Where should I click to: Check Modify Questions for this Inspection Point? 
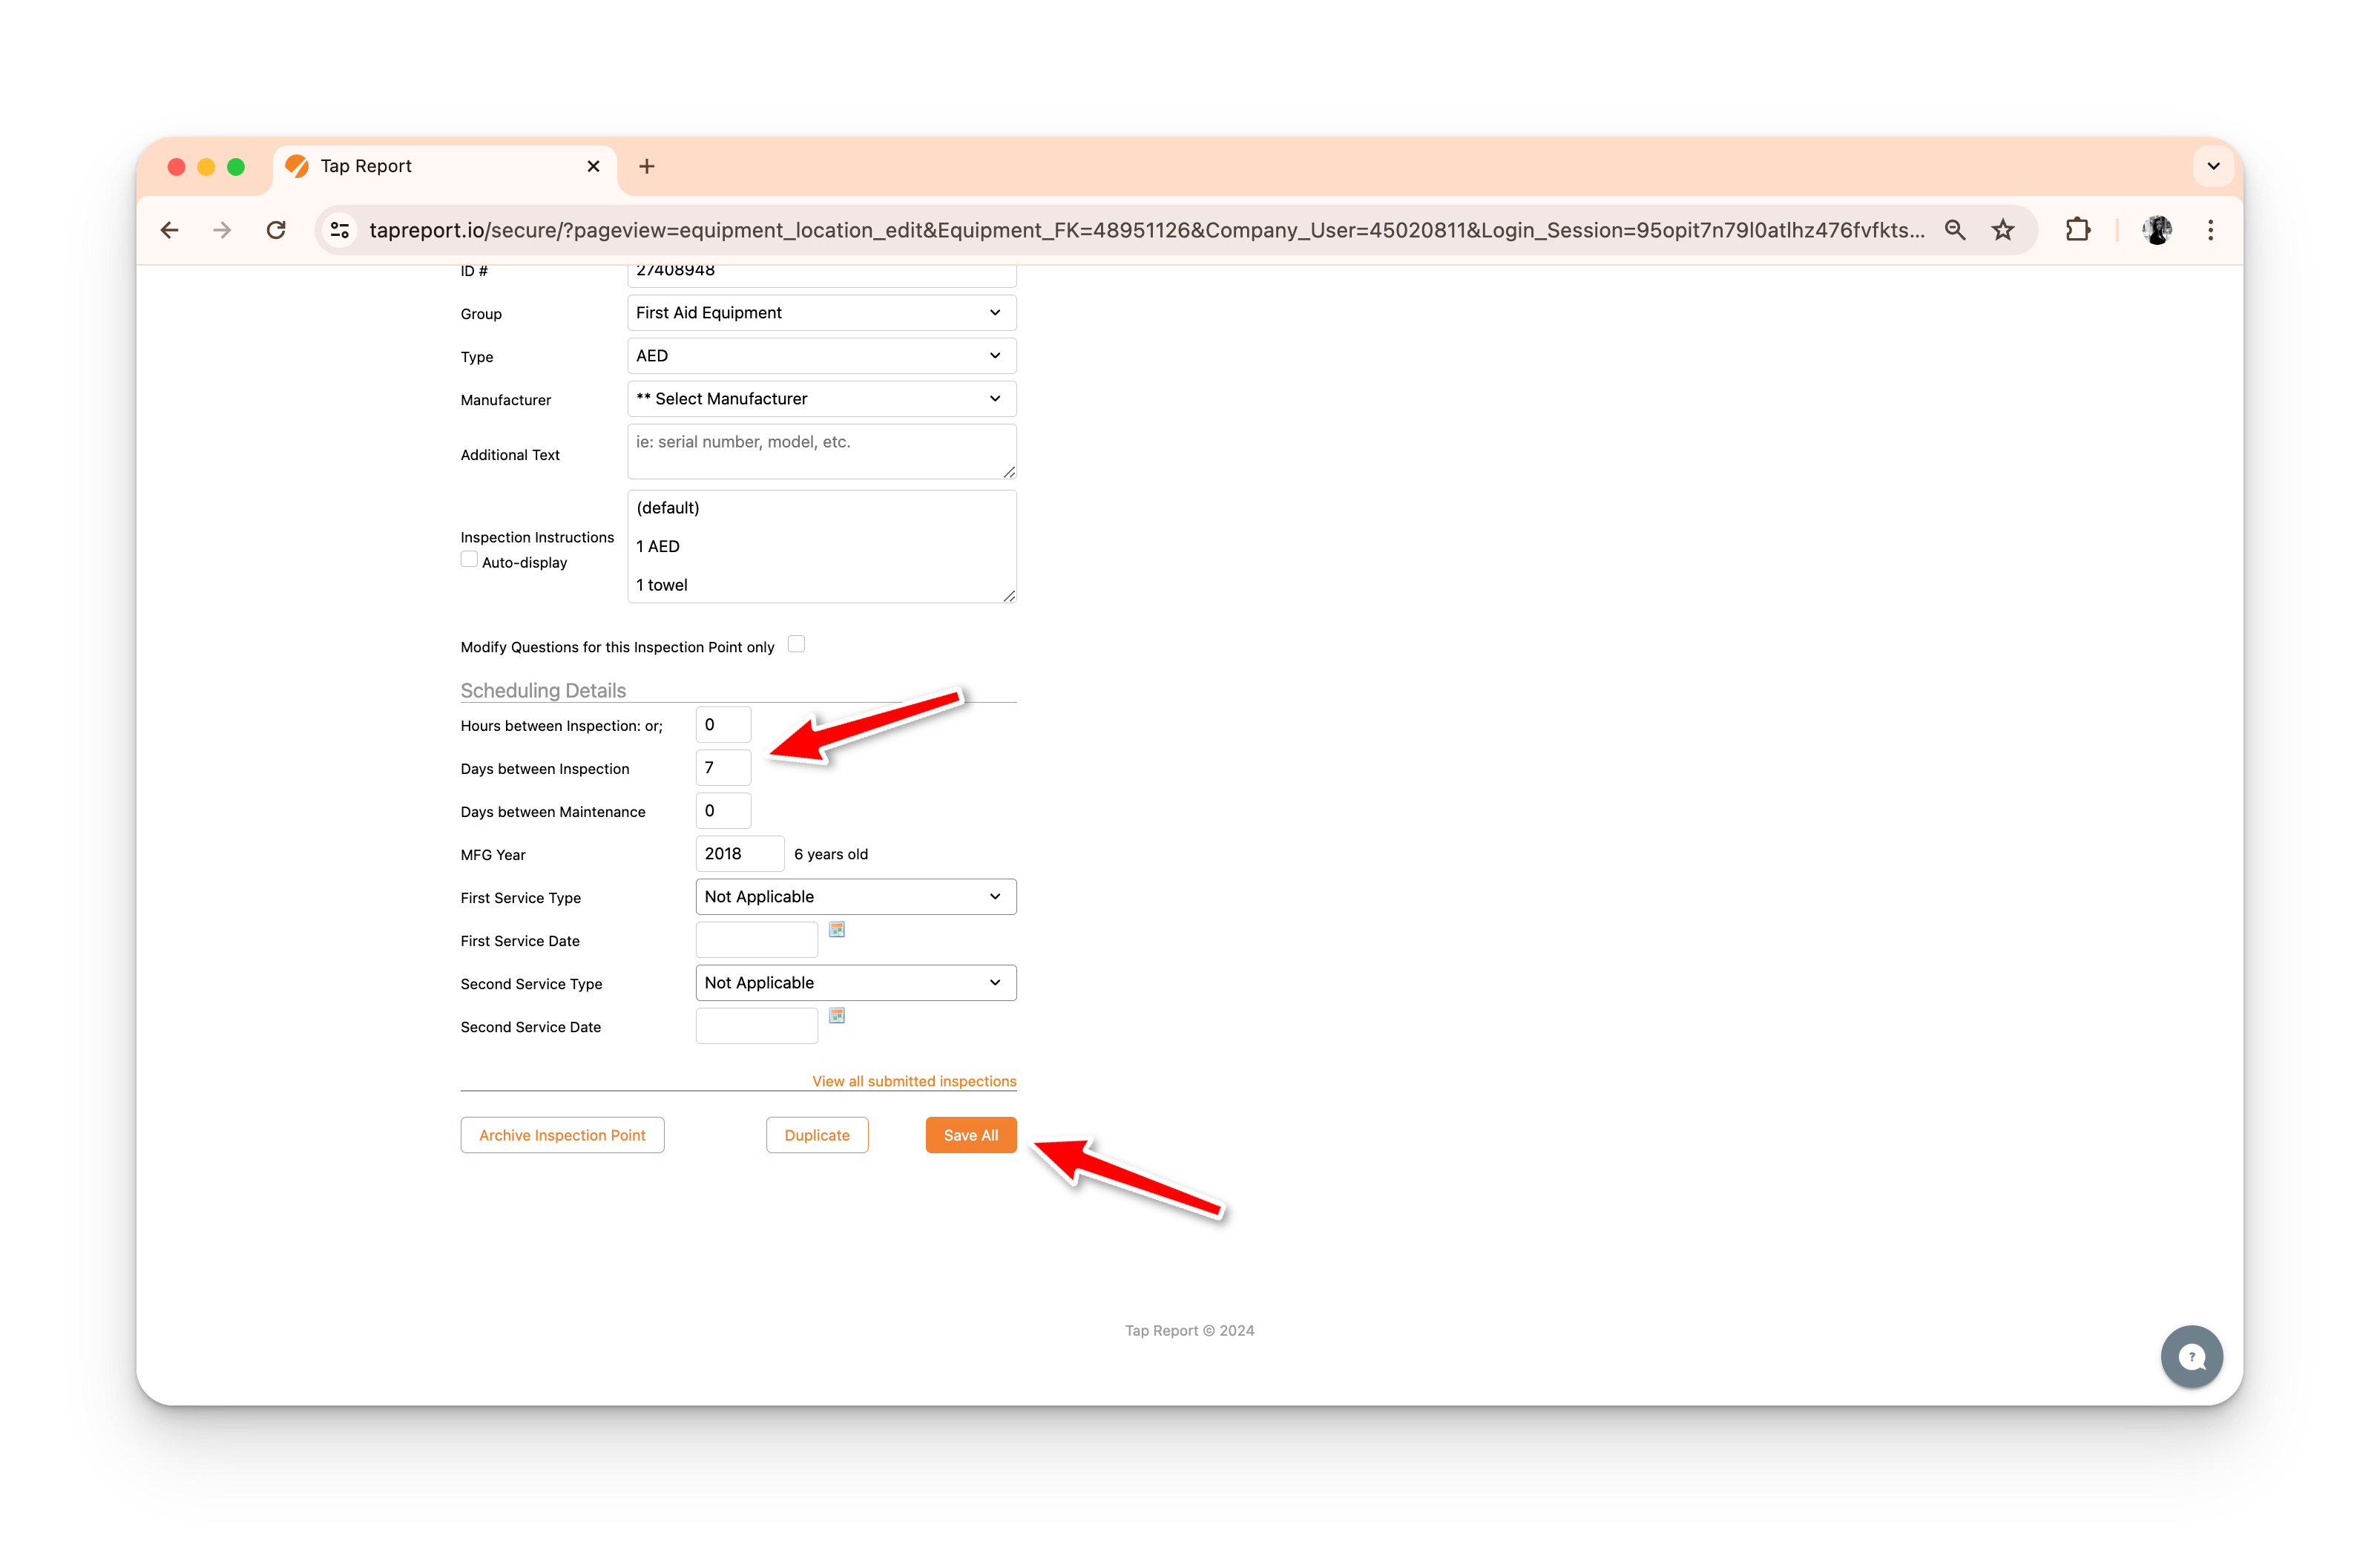point(796,644)
